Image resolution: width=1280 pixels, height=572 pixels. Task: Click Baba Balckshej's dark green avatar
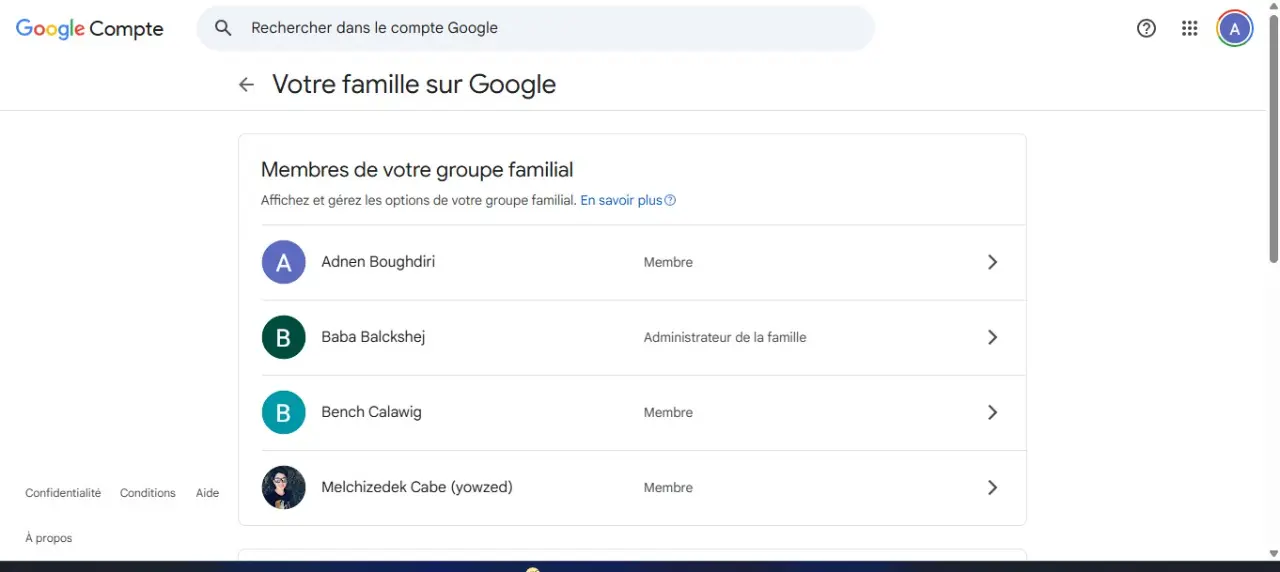pyautogui.click(x=284, y=337)
